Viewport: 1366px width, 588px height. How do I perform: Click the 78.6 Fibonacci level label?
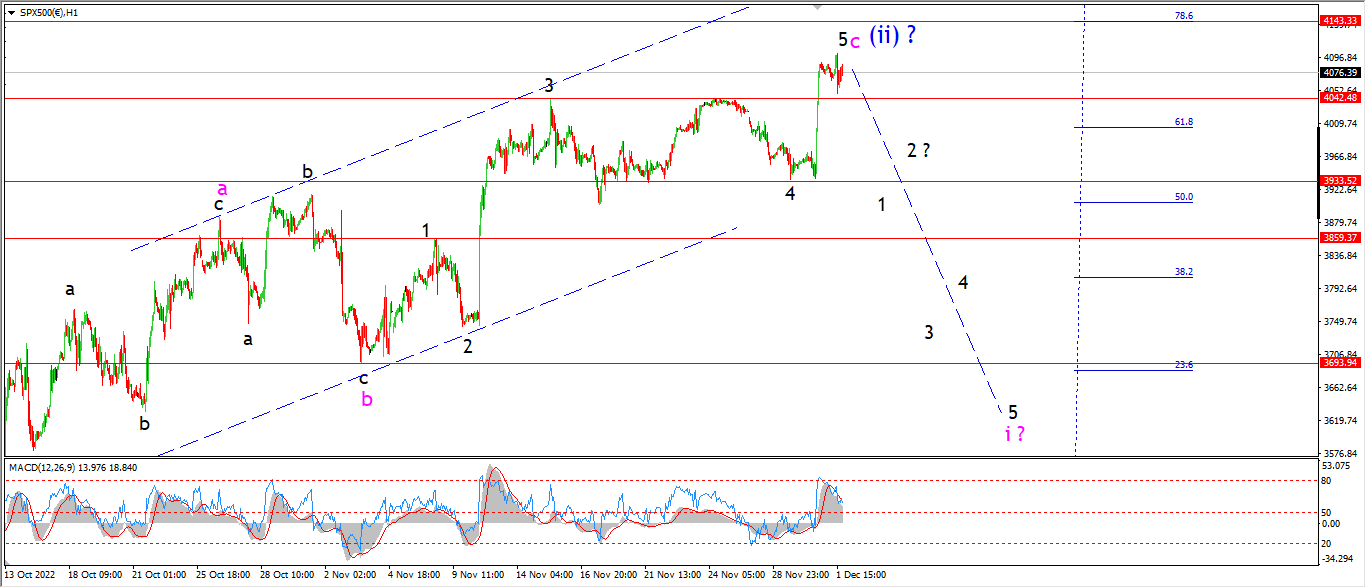(x=1184, y=16)
